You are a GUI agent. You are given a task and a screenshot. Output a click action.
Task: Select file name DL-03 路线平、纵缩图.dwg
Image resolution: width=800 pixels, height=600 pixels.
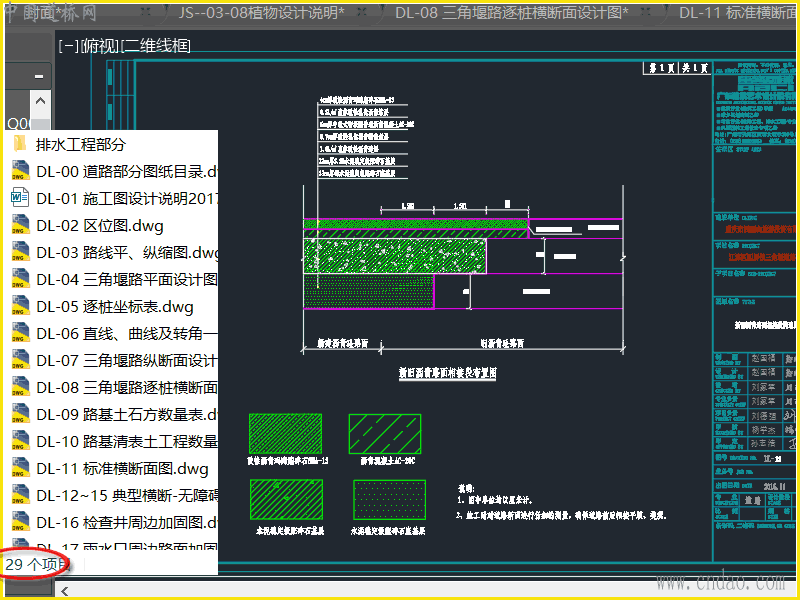coord(127,253)
